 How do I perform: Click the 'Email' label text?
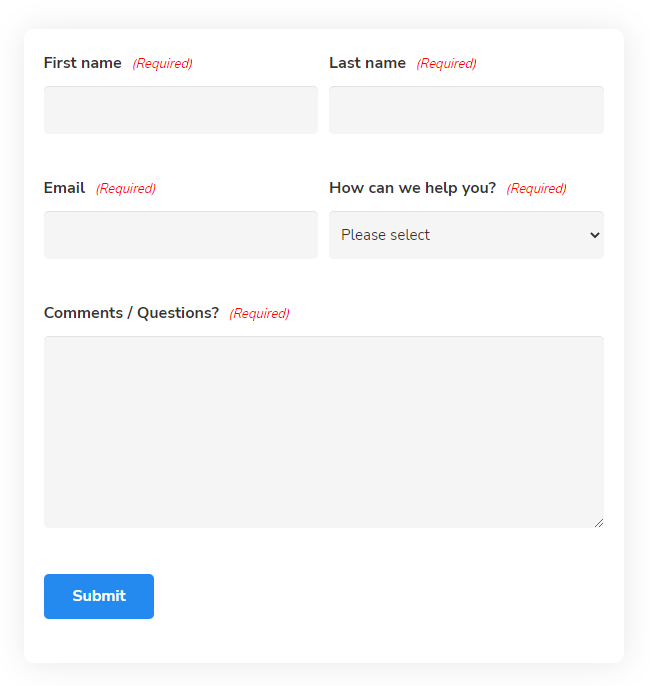[64, 188]
